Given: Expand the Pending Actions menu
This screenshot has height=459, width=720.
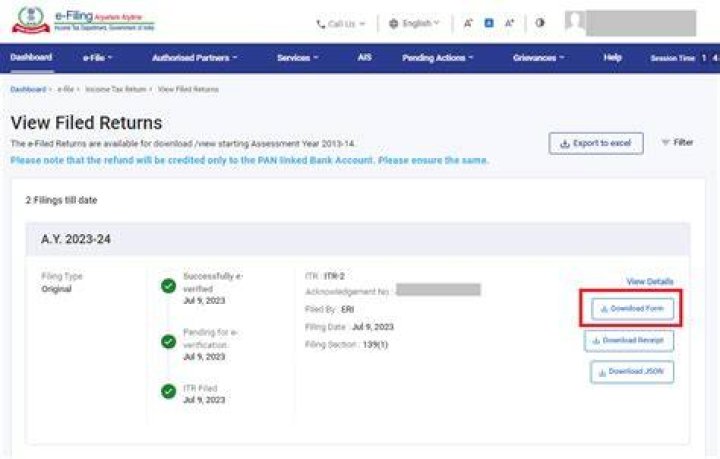Looking at the screenshot, I should tap(437, 58).
